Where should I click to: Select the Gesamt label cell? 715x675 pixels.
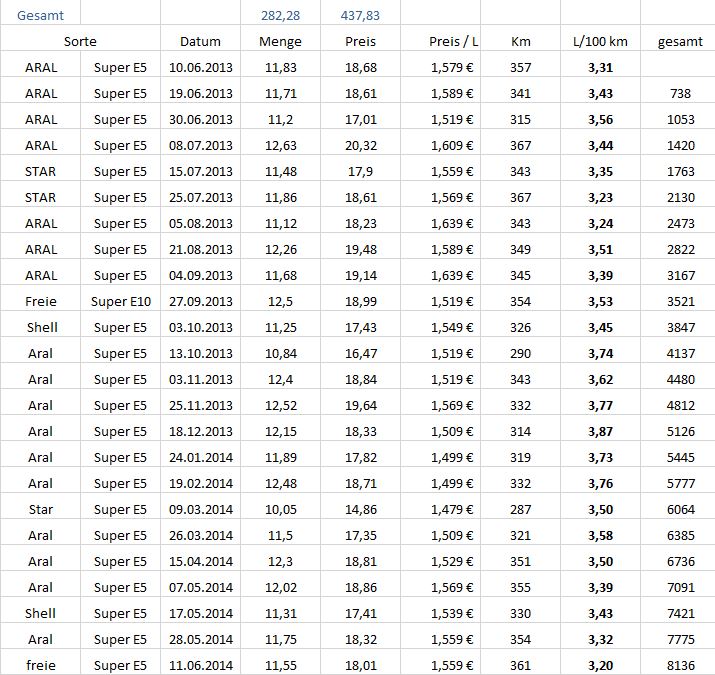[40, 15]
